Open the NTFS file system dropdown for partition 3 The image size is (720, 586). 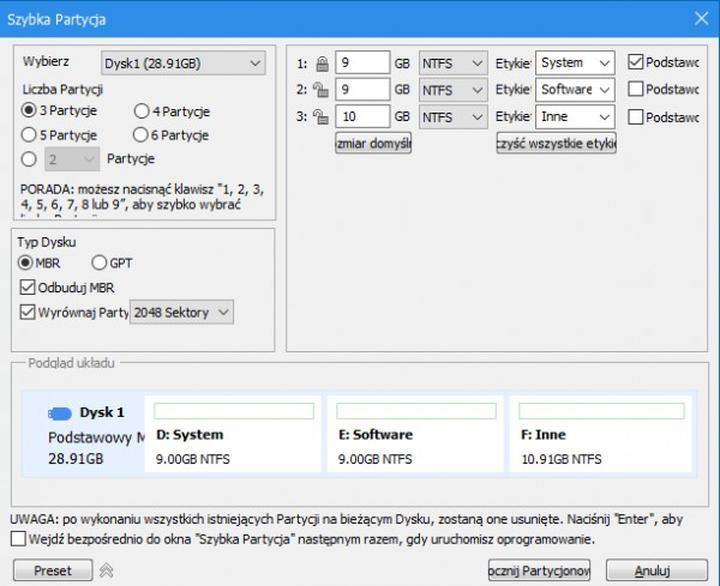coord(452,117)
